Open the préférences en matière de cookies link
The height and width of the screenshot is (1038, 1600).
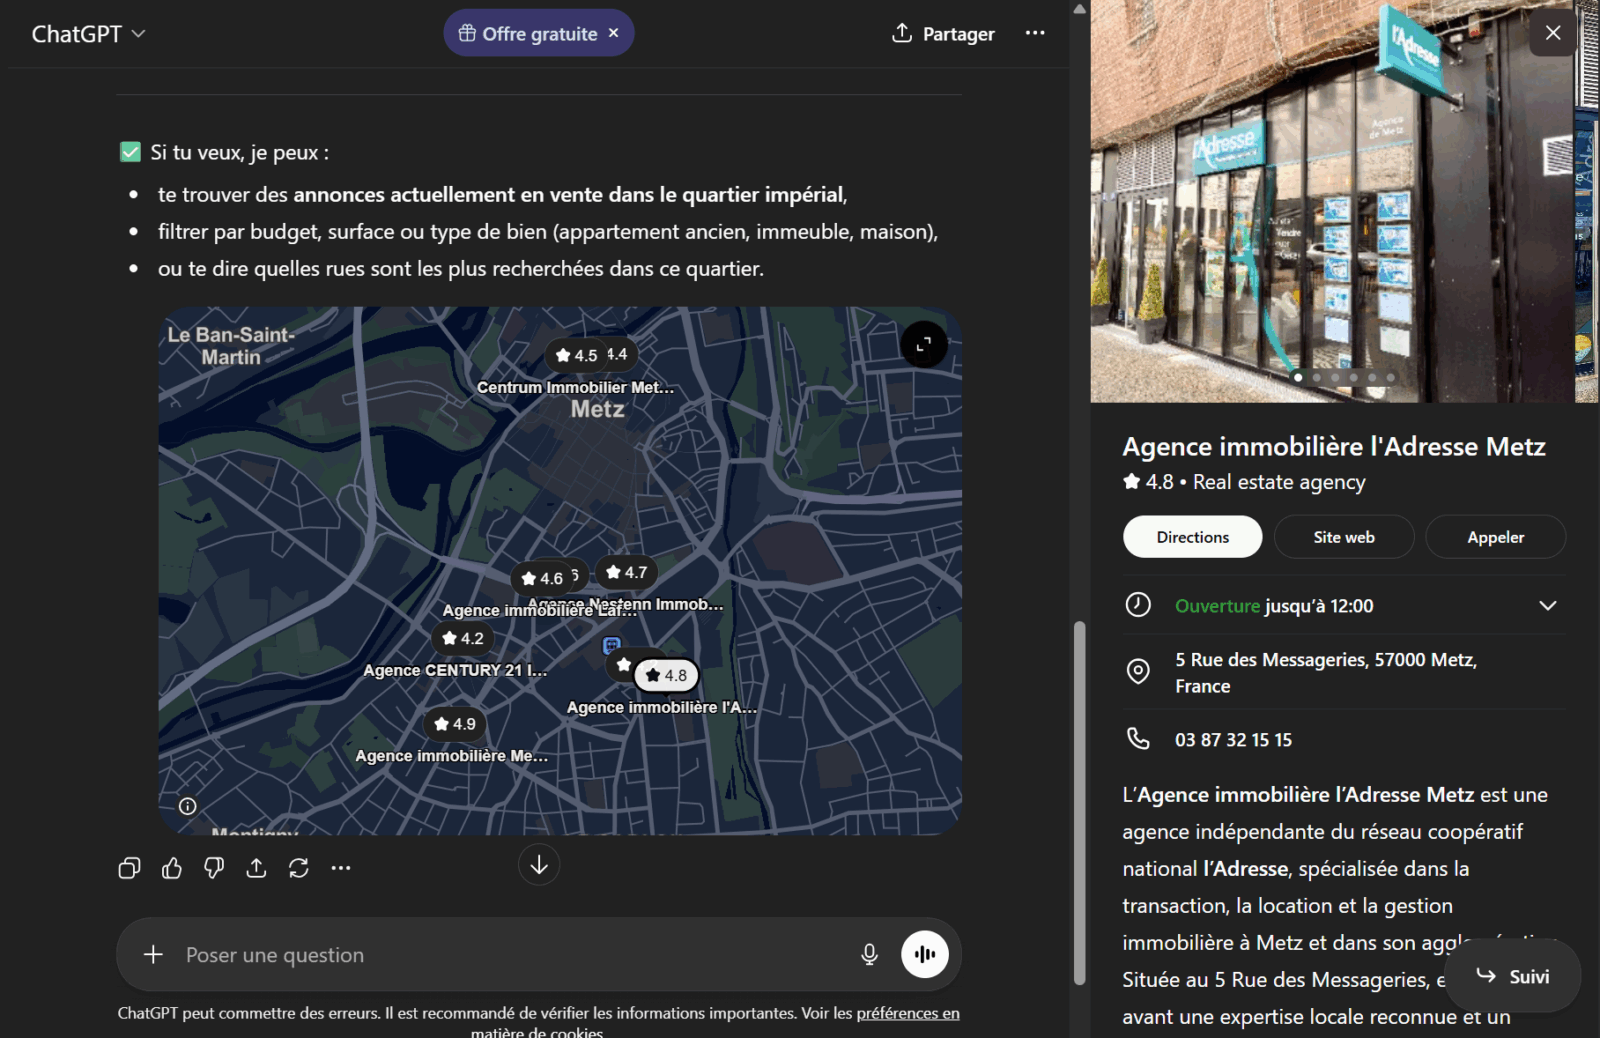(907, 1013)
